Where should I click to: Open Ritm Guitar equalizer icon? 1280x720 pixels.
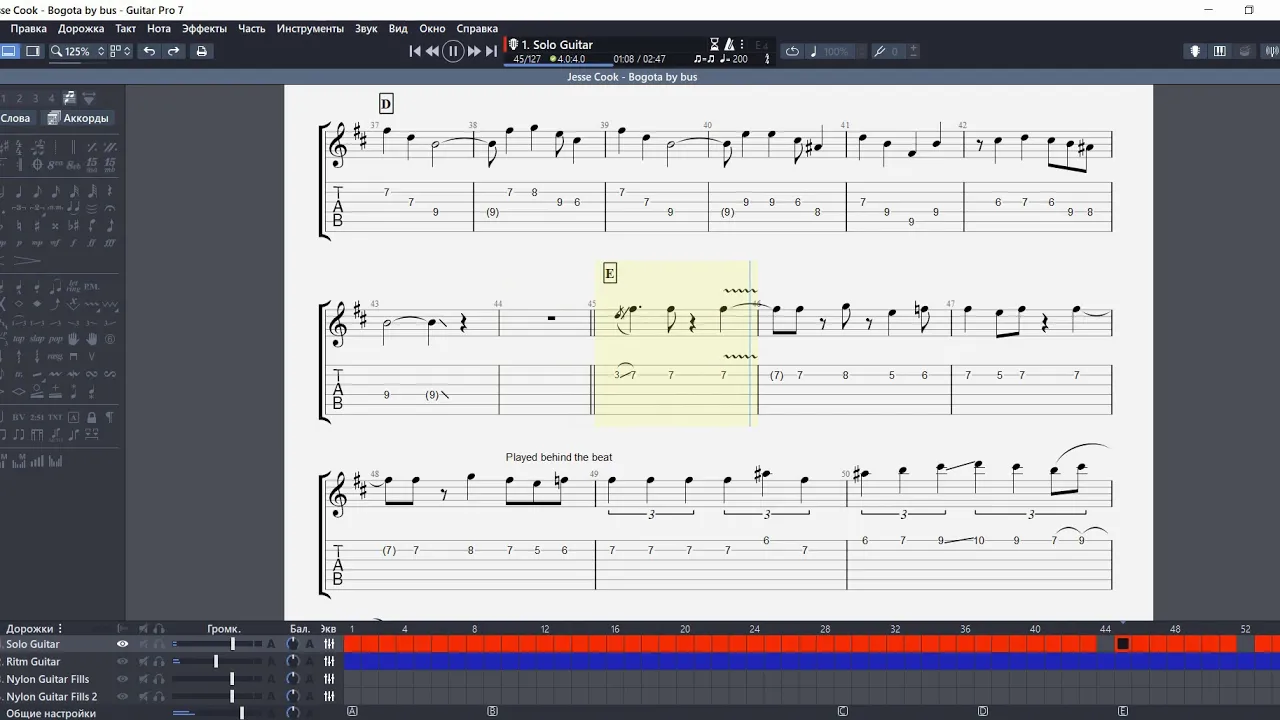click(x=329, y=662)
